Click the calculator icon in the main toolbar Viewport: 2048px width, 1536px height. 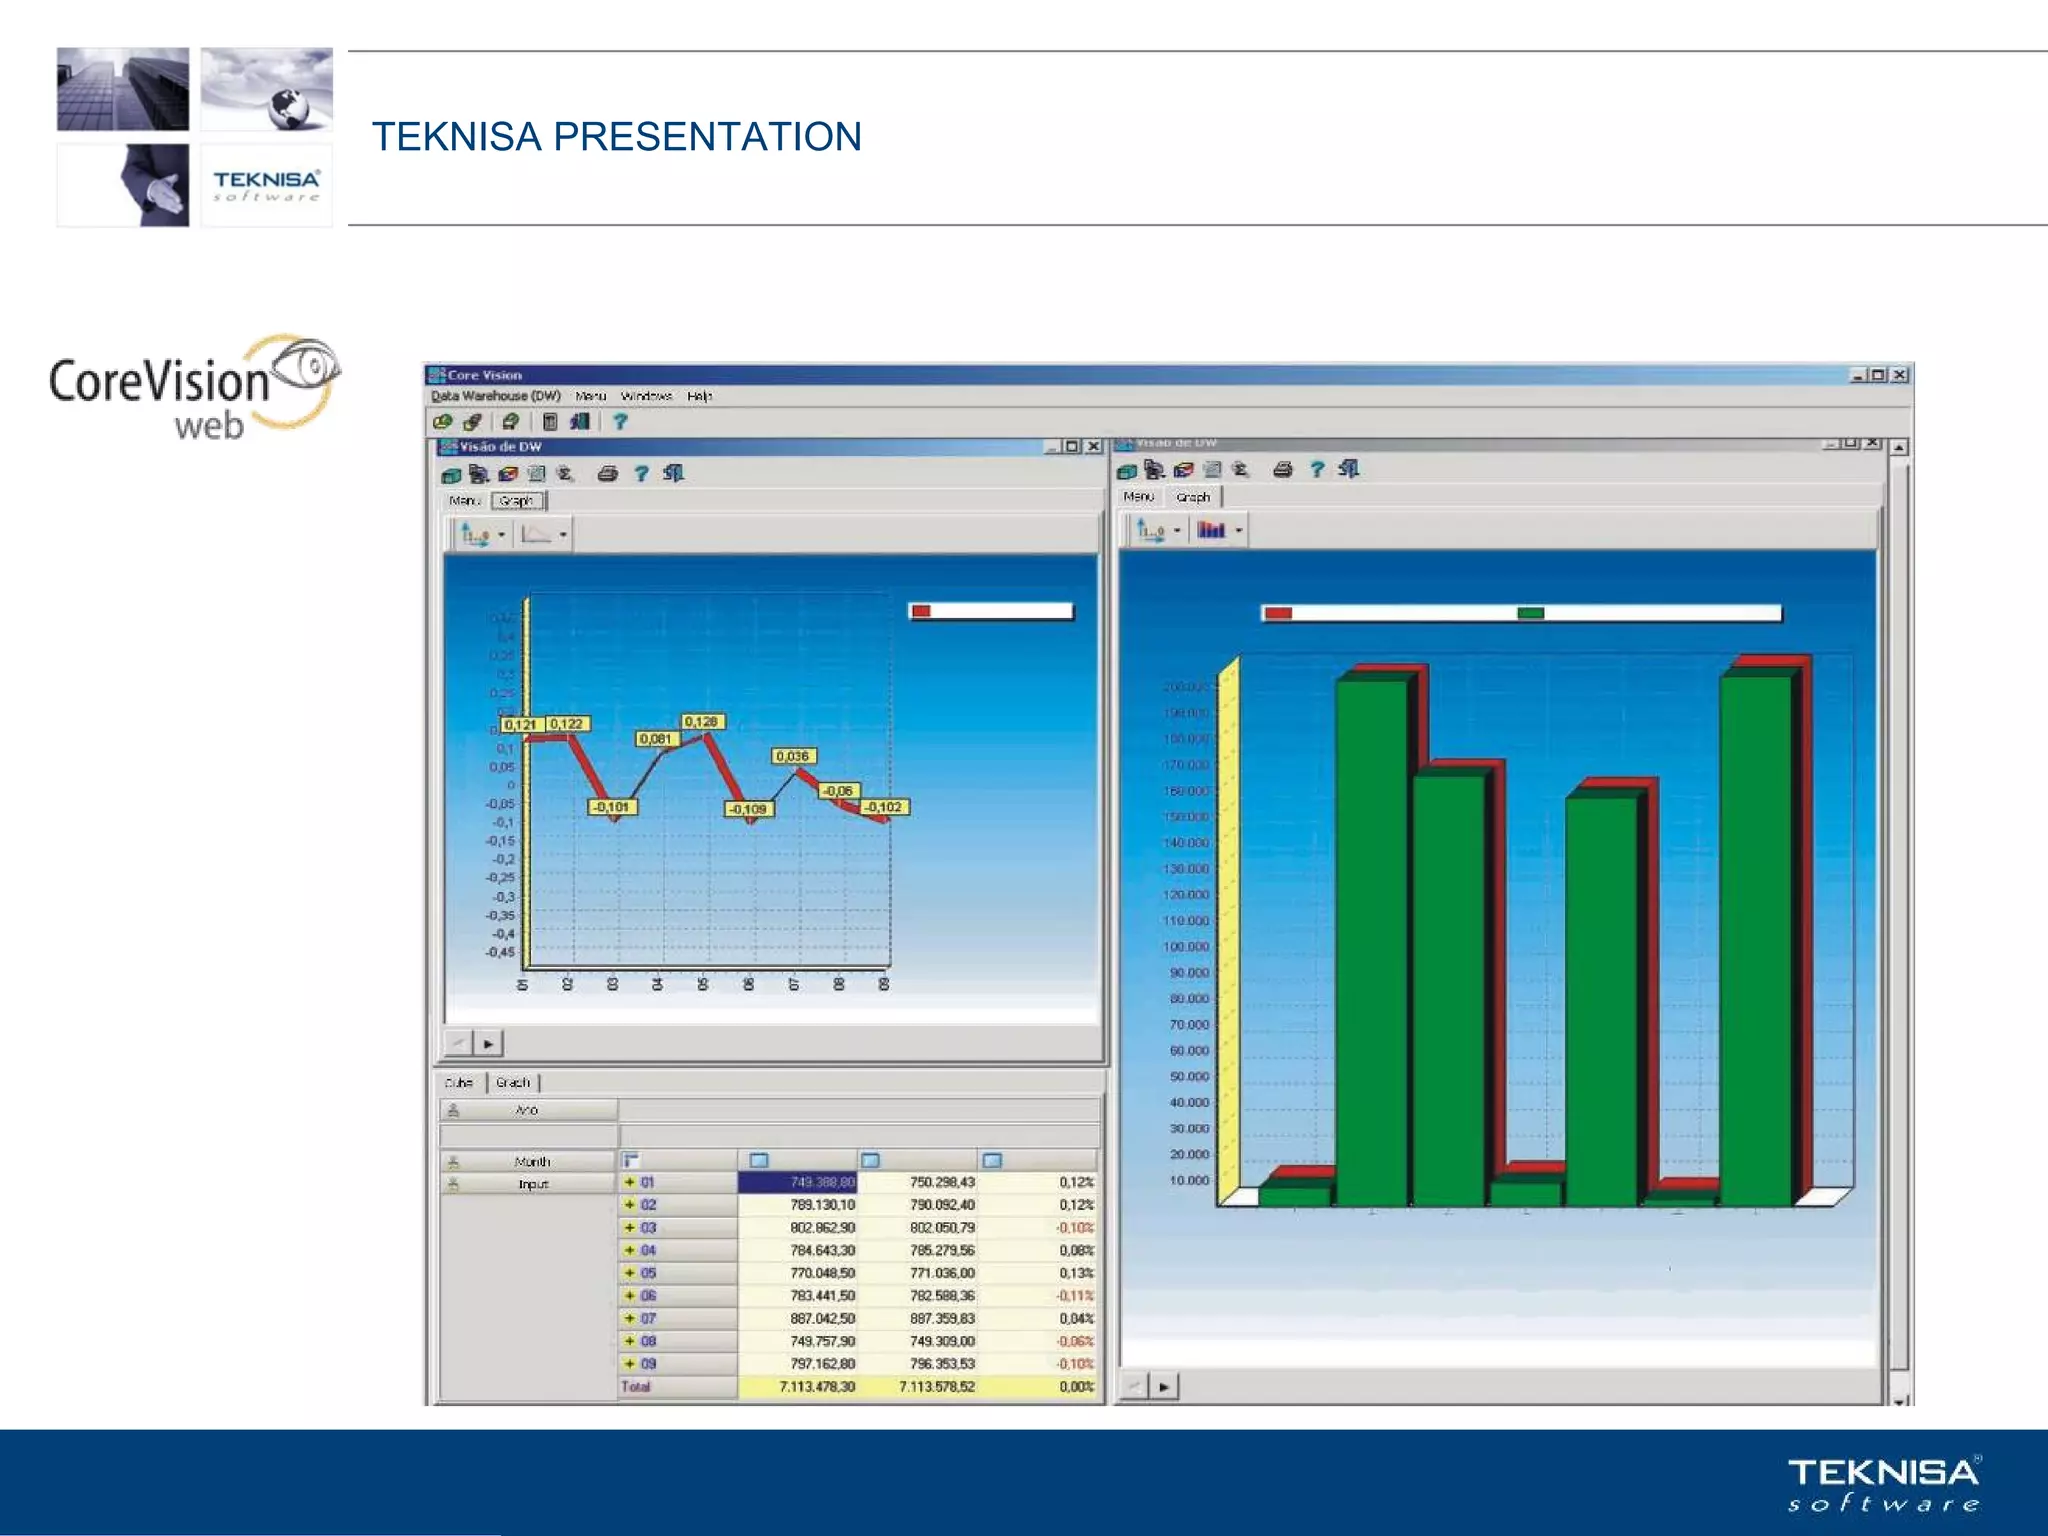tap(550, 422)
